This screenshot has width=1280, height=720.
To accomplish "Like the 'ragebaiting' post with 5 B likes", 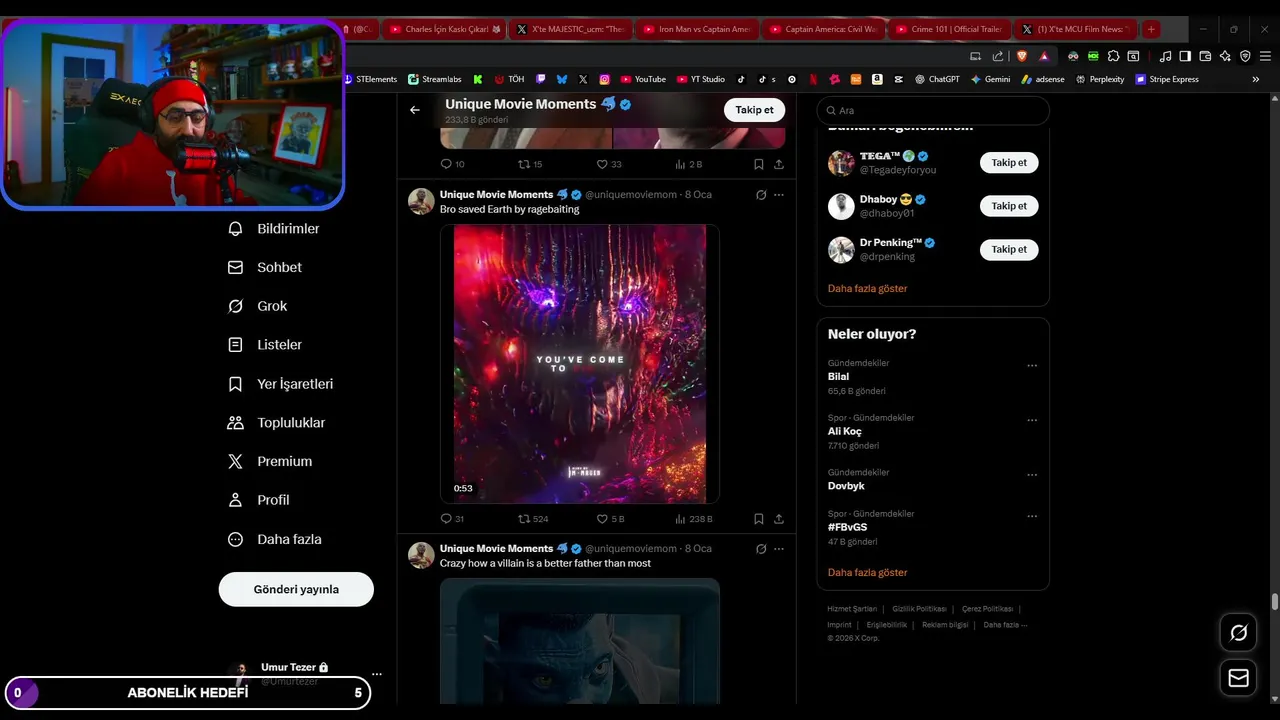I will pyautogui.click(x=610, y=519).
